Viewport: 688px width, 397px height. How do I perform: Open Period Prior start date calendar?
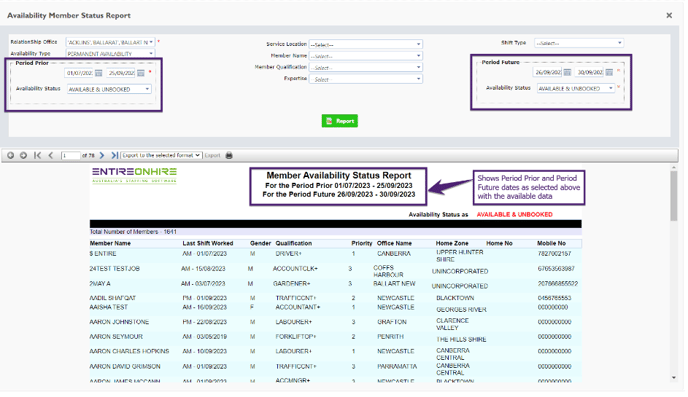tap(98, 73)
